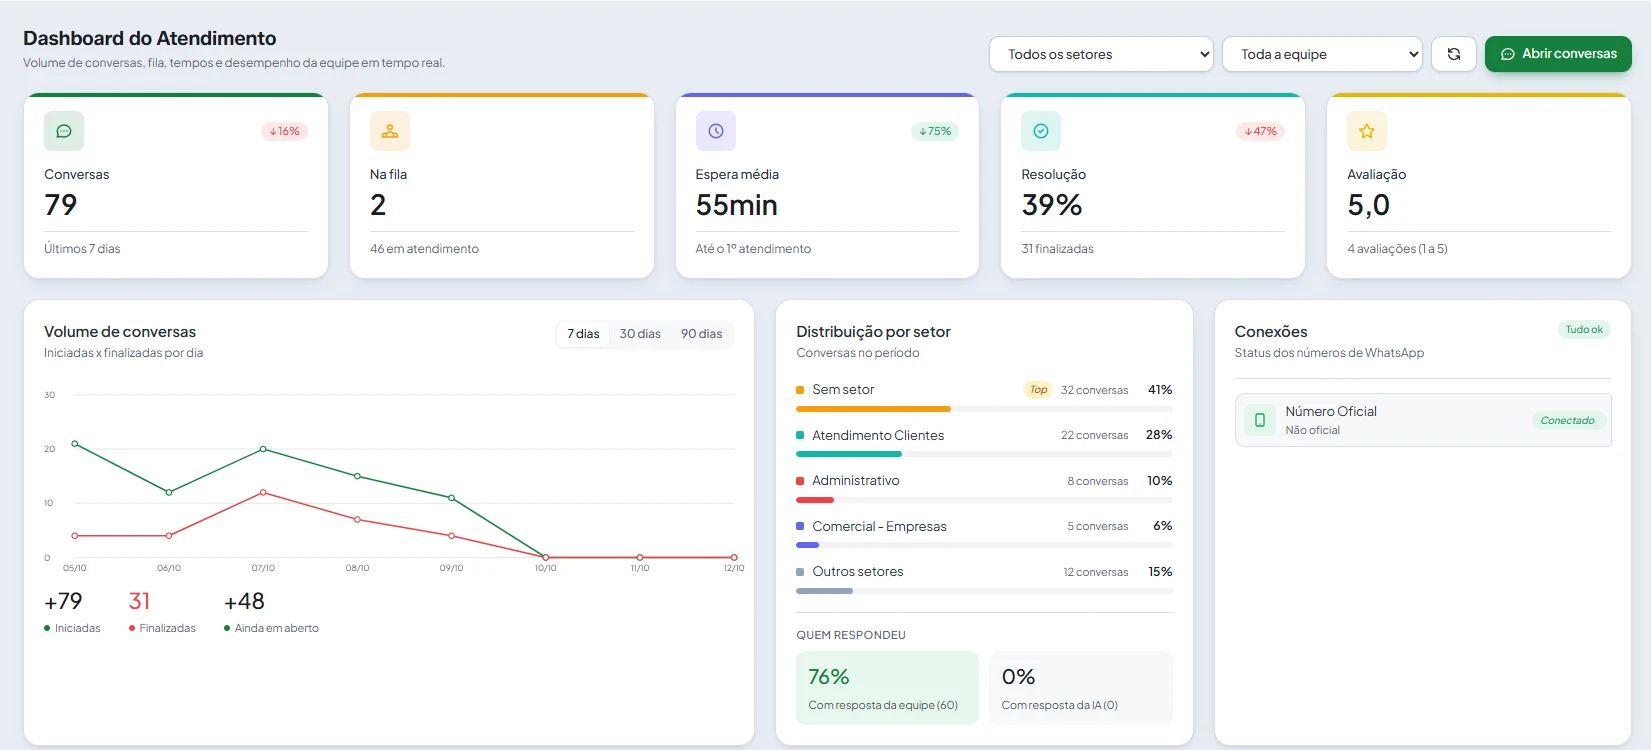1651x750 pixels.
Task: Click the Dashboard do Atendimento heading
Action: point(150,38)
